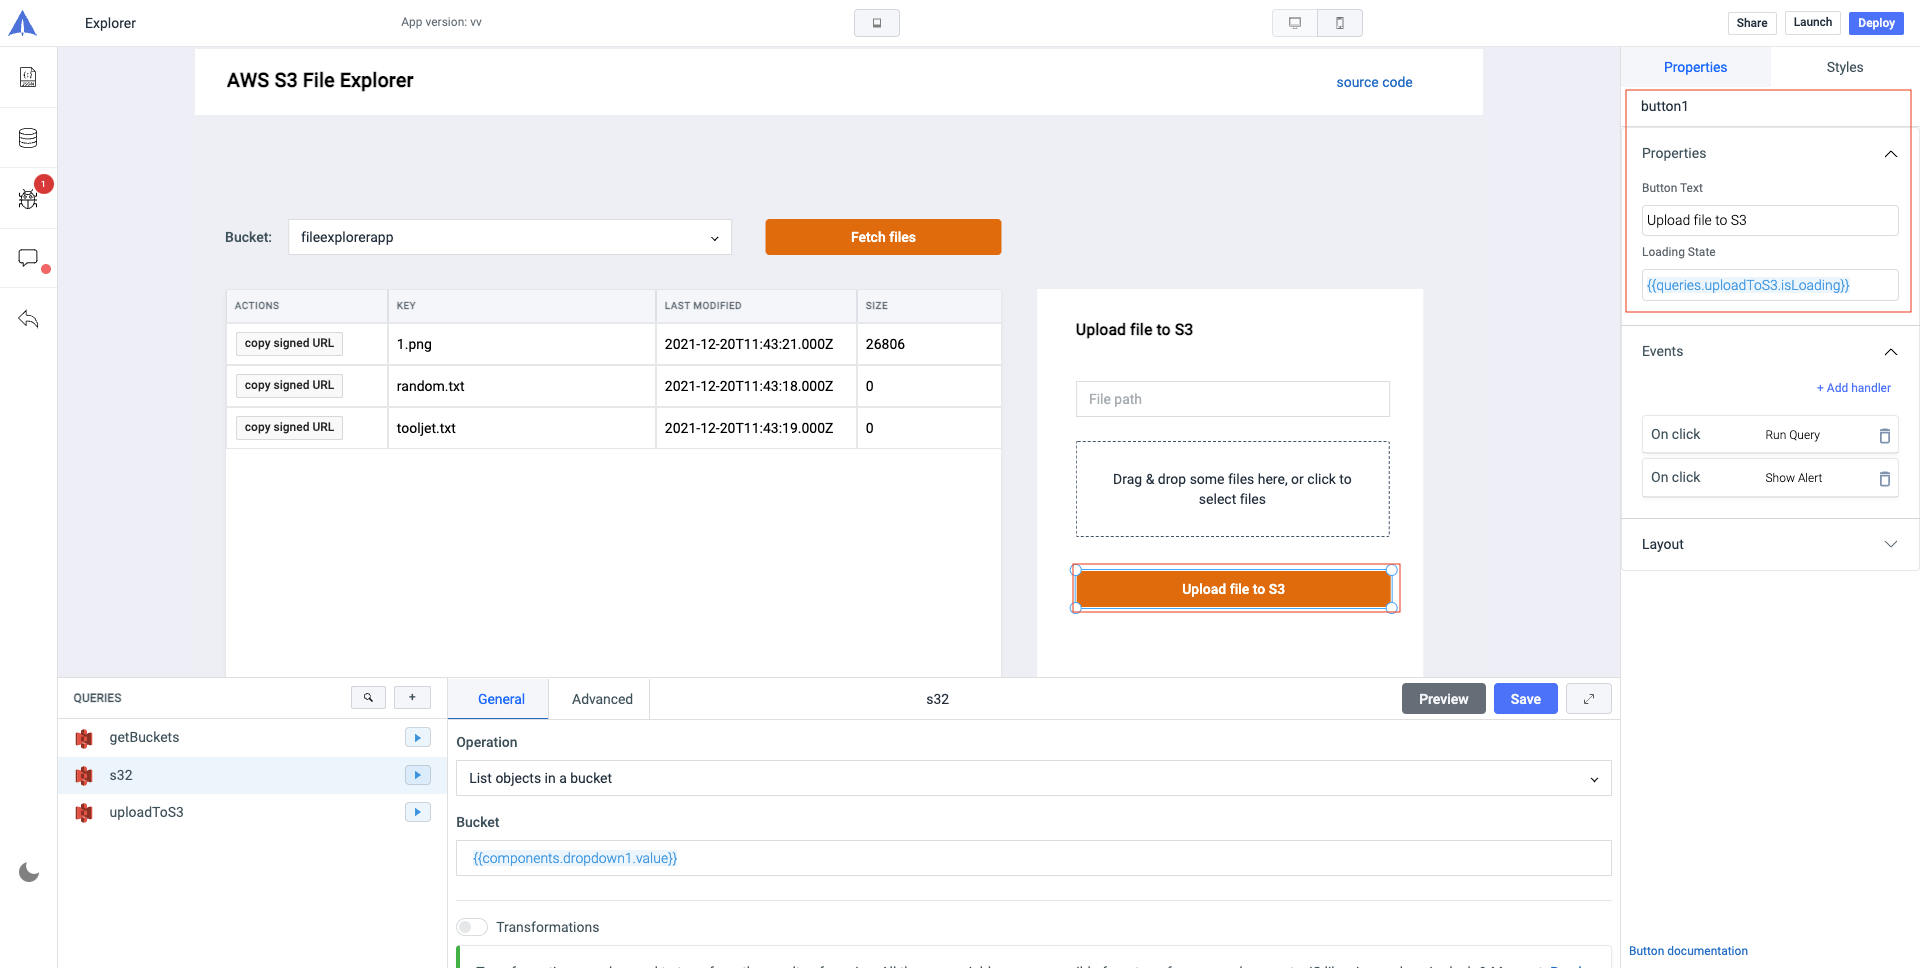This screenshot has height=968, width=1920.
Task: Open the comments speech bubble icon
Action: [28, 259]
